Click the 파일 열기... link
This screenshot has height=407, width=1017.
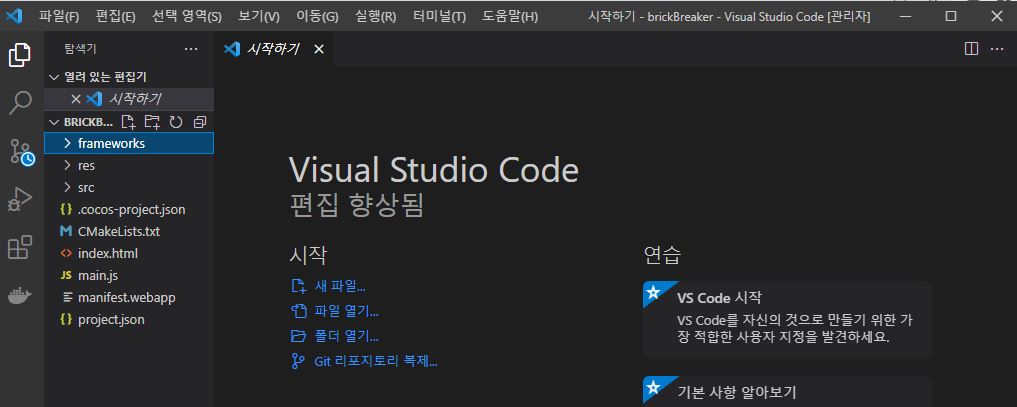click(x=346, y=311)
